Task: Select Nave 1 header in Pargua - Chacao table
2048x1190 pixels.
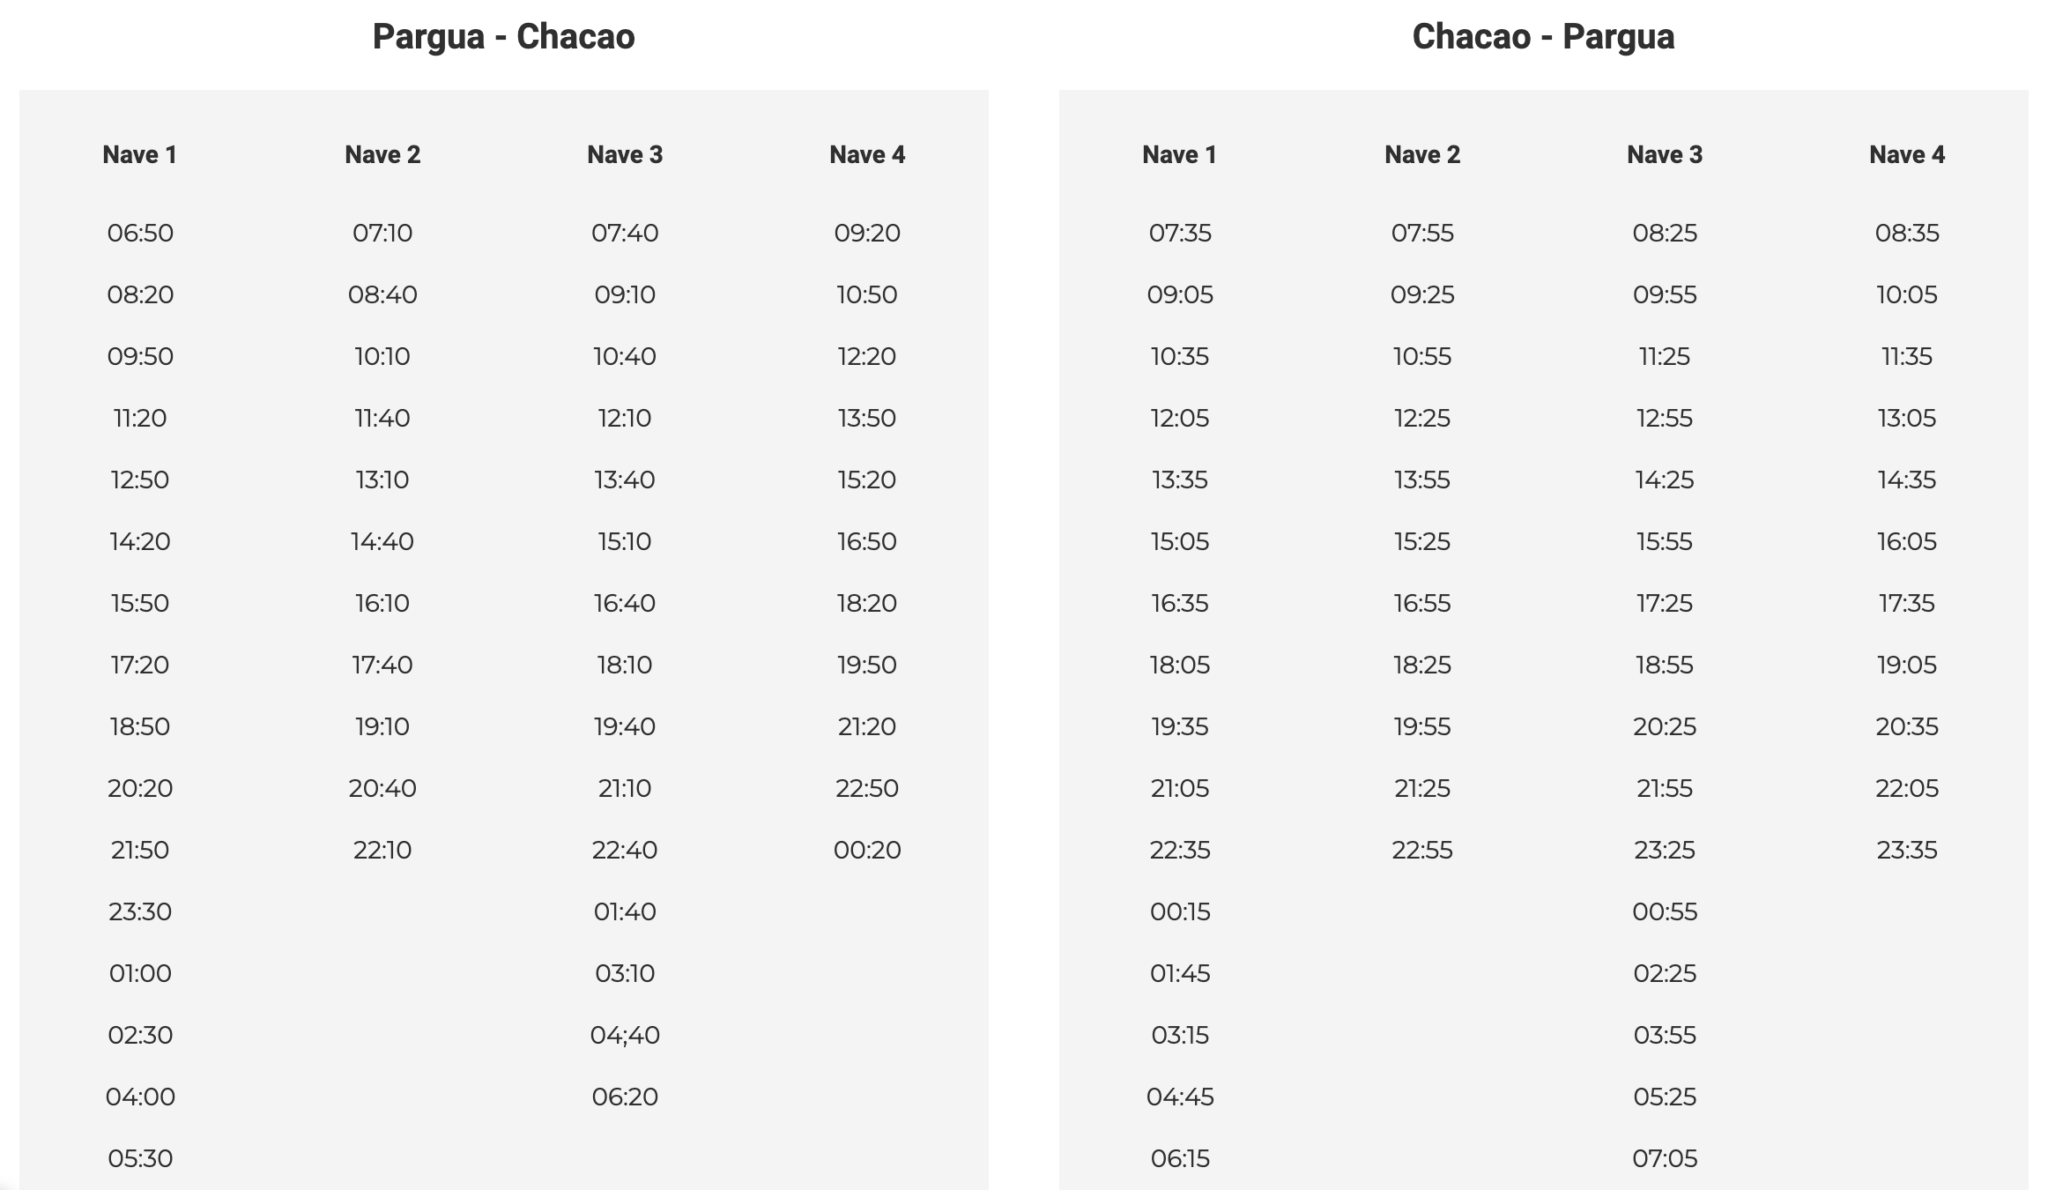Action: (x=140, y=155)
